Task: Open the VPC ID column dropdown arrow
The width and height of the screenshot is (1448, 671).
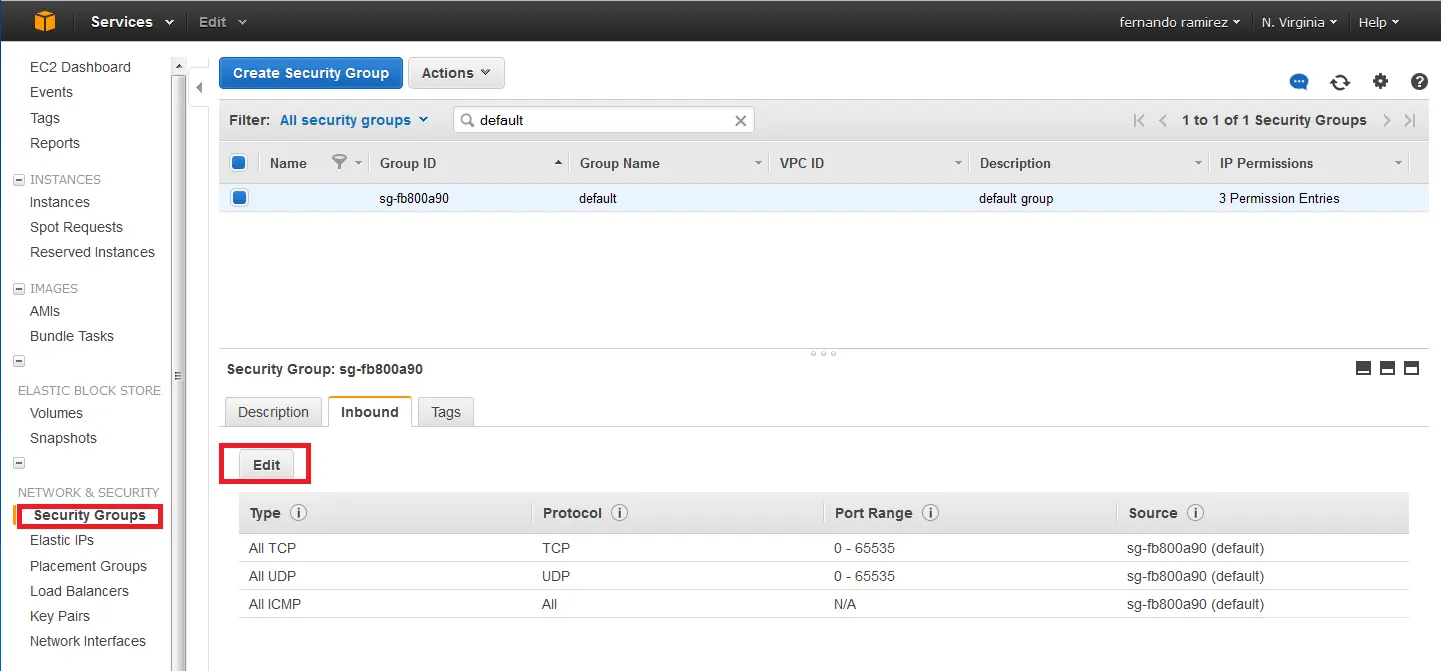Action: (x=959, y=163)
